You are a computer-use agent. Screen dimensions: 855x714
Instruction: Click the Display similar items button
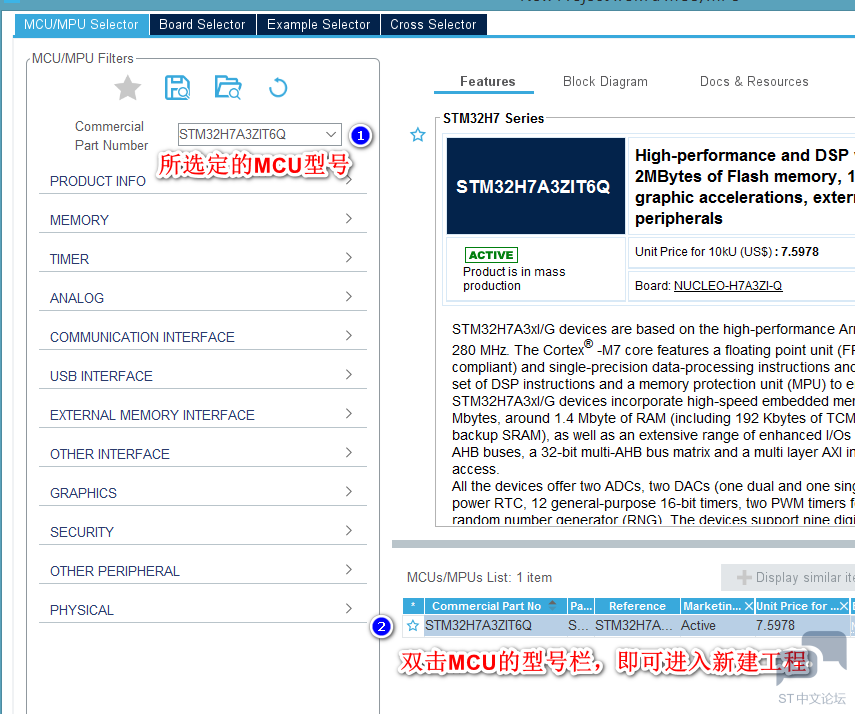(x=788, y=577)
